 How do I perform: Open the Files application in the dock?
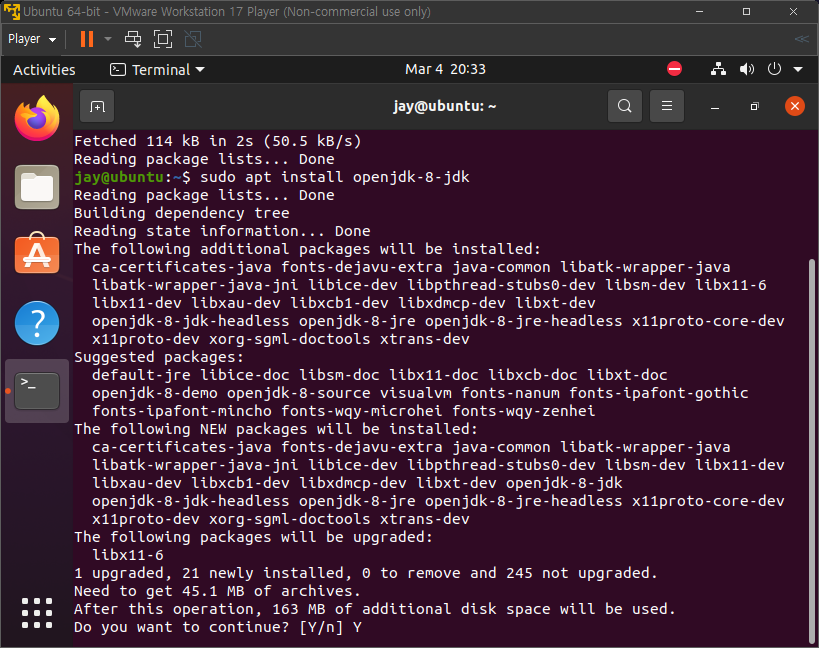tap(36, 186)
